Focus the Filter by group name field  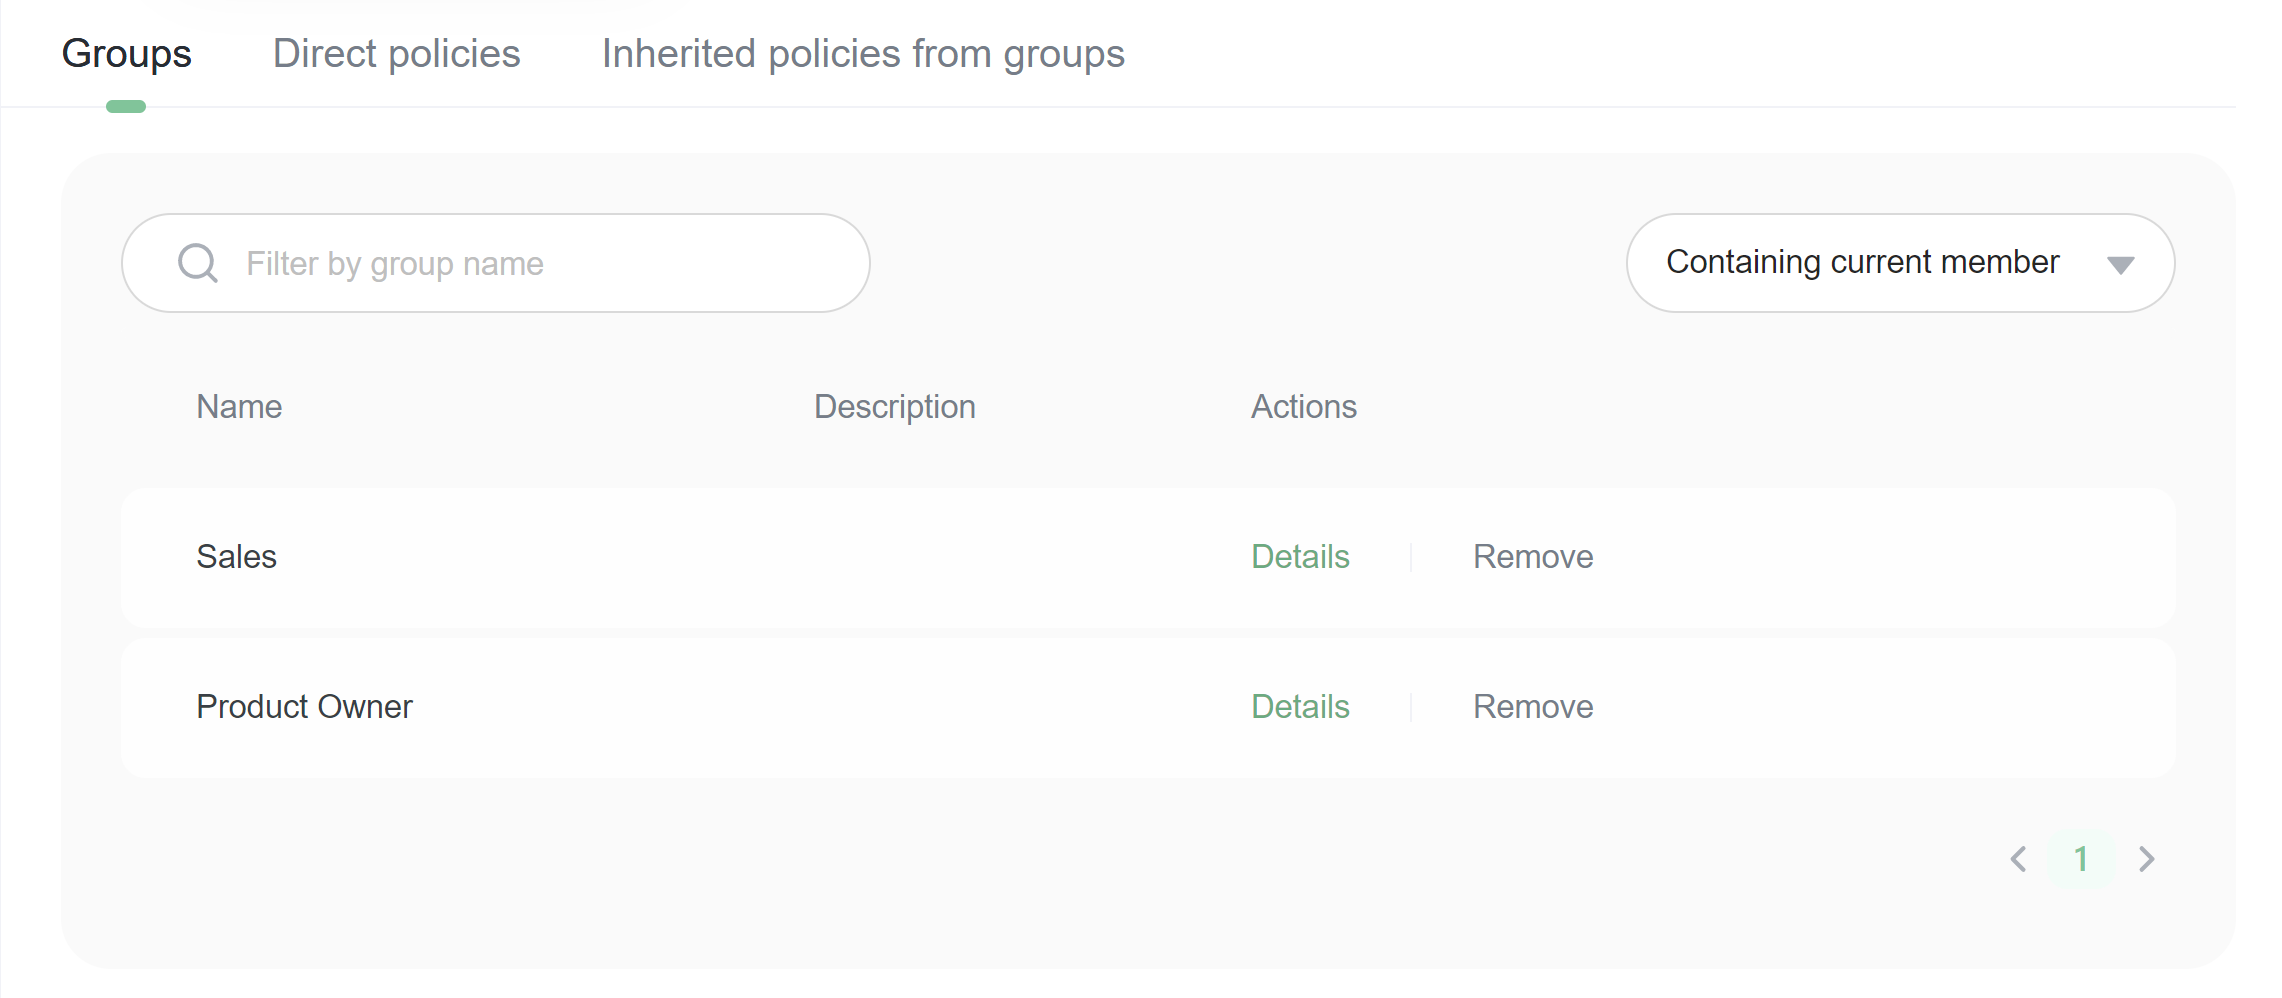(x=540, y=263)
